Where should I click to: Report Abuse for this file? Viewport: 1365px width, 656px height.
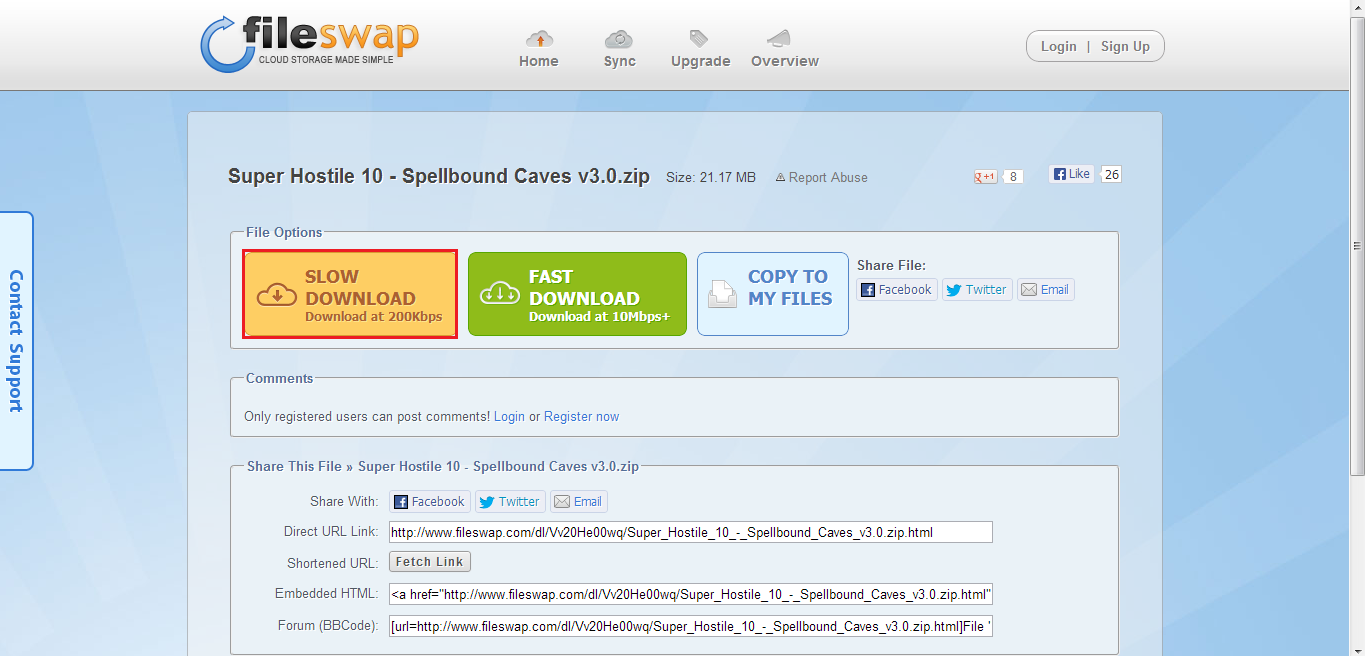[x=821, y=177]
